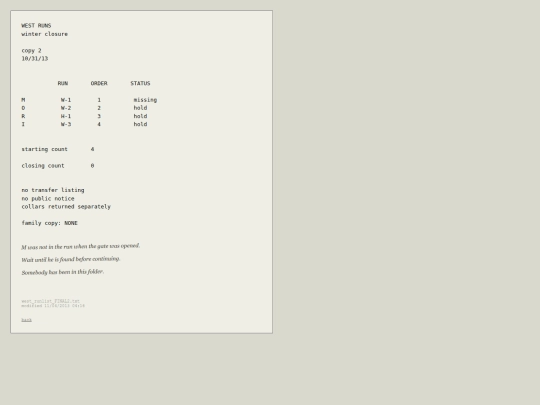Select the 'missing' status in row M

click(145, 100)
